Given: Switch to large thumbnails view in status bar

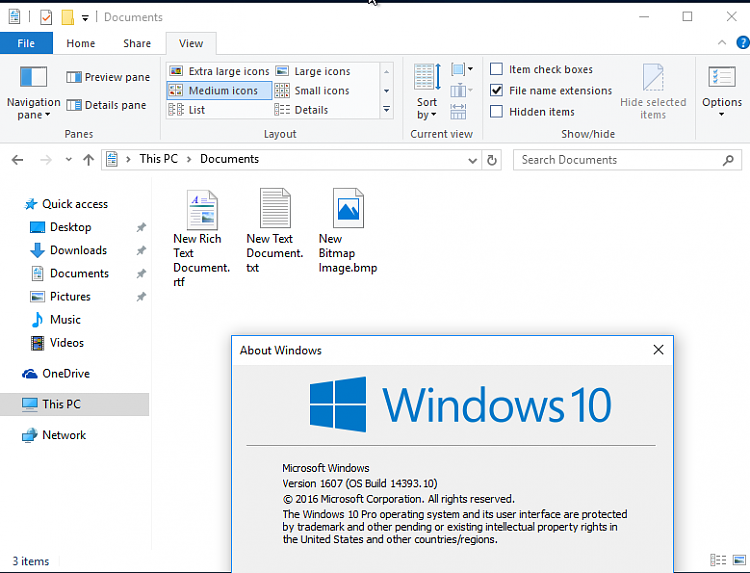Looking at the screenshot, I should point(739,560).
